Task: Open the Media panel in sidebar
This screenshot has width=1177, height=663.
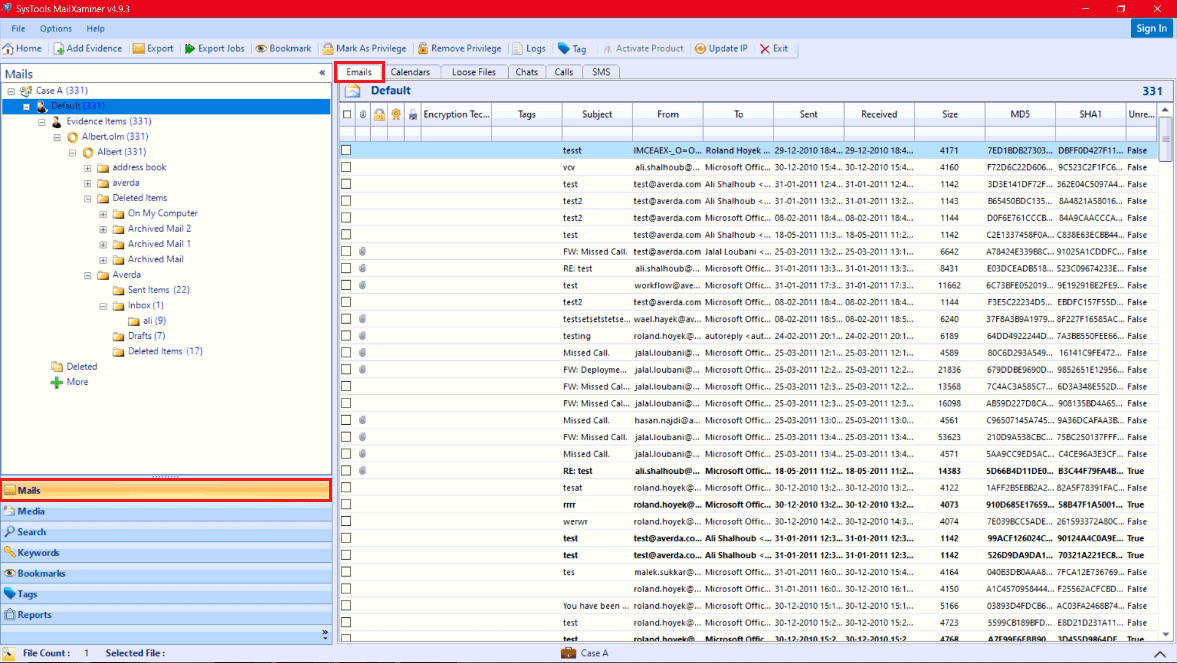Action: (166, 511)
